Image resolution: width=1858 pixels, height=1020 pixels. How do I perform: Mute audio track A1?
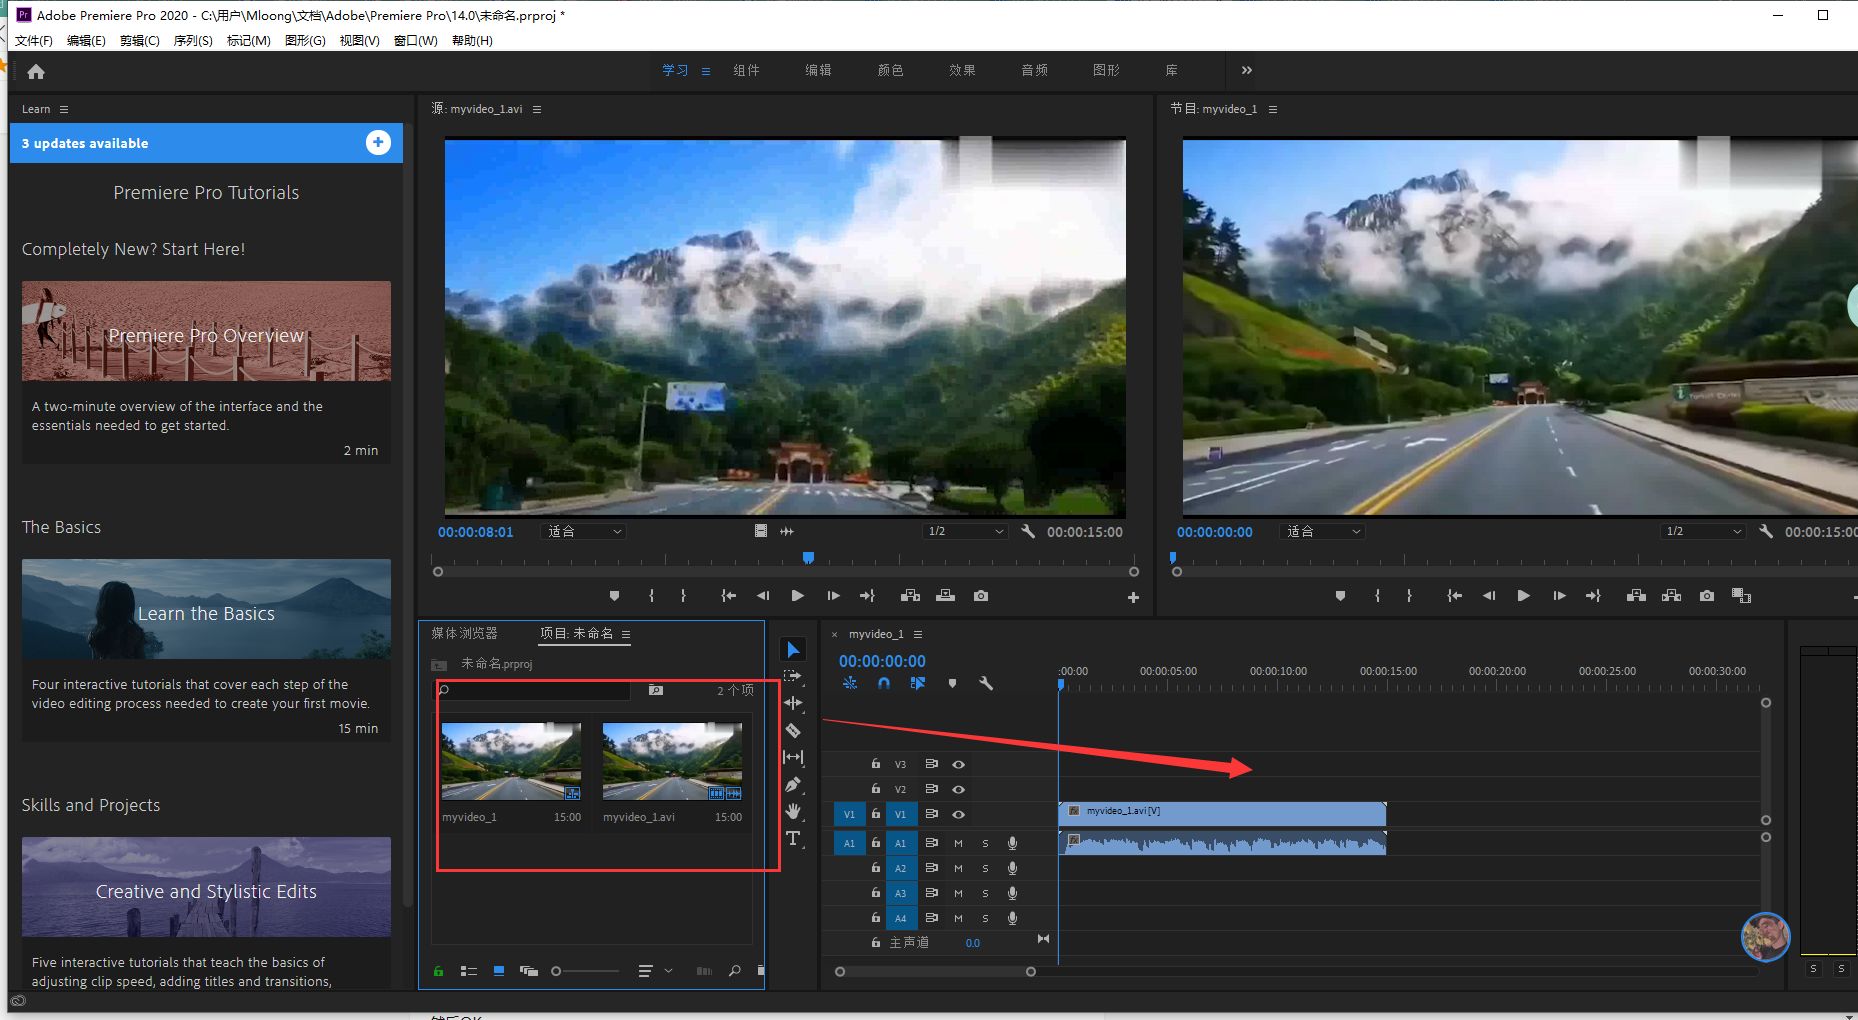pos(958,843)
